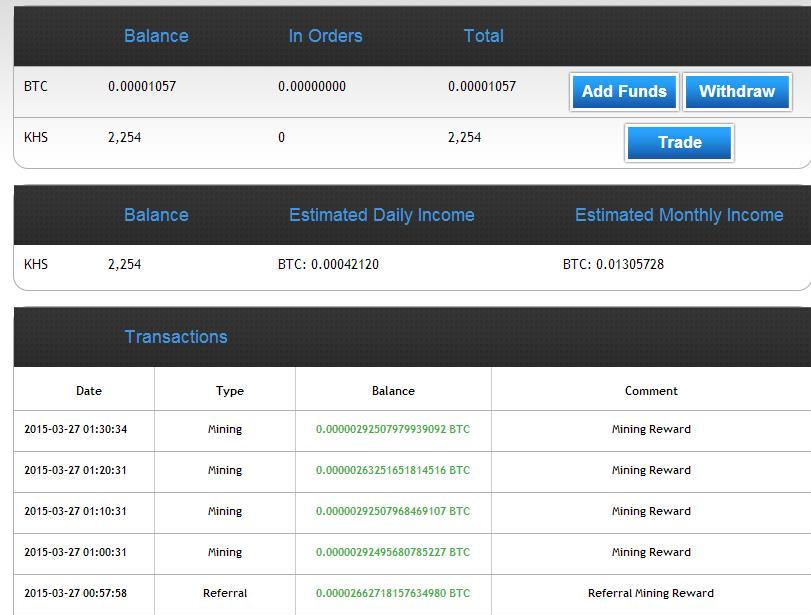Click the Estimated Daily Income header
The width and height of the screenshot is (811, 615).
[382, 215]
